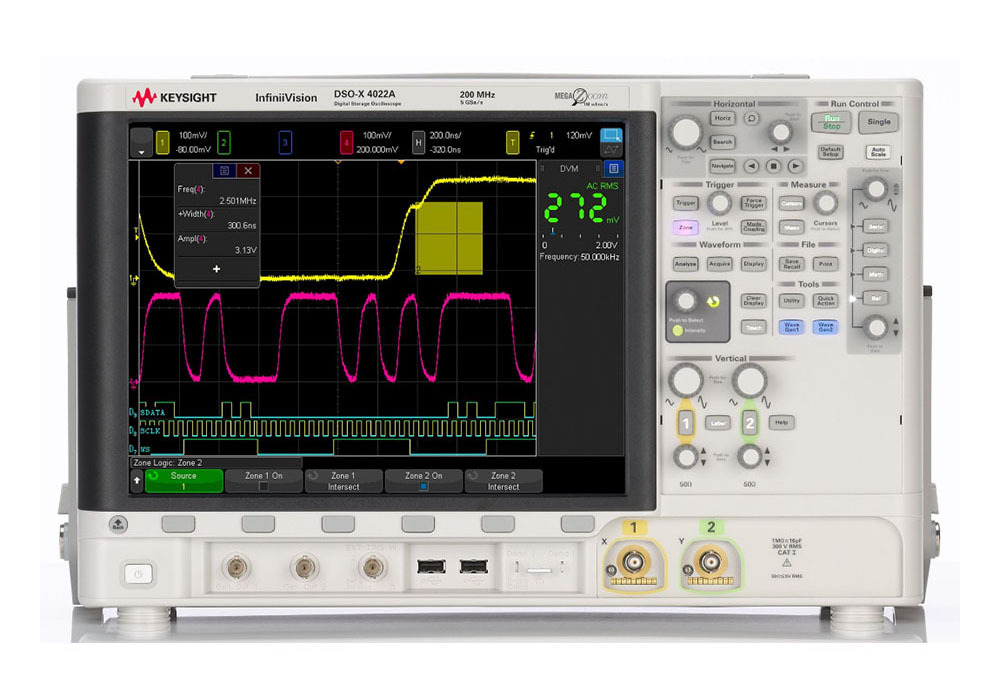The height and width of the screenshot is (700, 1000).
Task: Toggle the Run Stop key
Action: coord(831,122)
